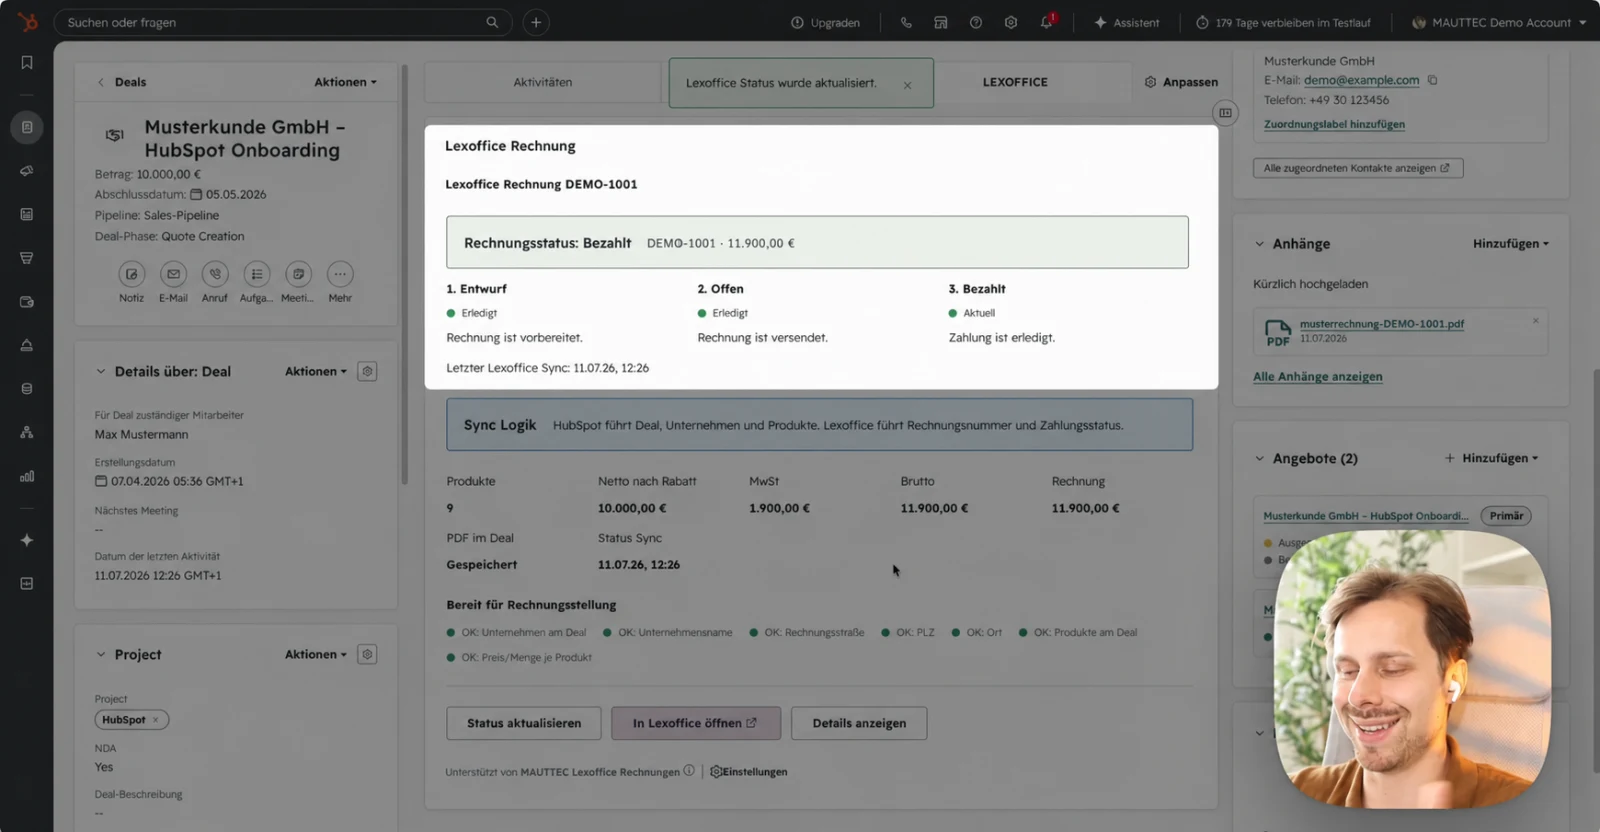The height and width of the screenshot is (832, 1600).
Task: Open the Angebote Hinzufügen dropdown
Action: click(x=1491, y=458)
